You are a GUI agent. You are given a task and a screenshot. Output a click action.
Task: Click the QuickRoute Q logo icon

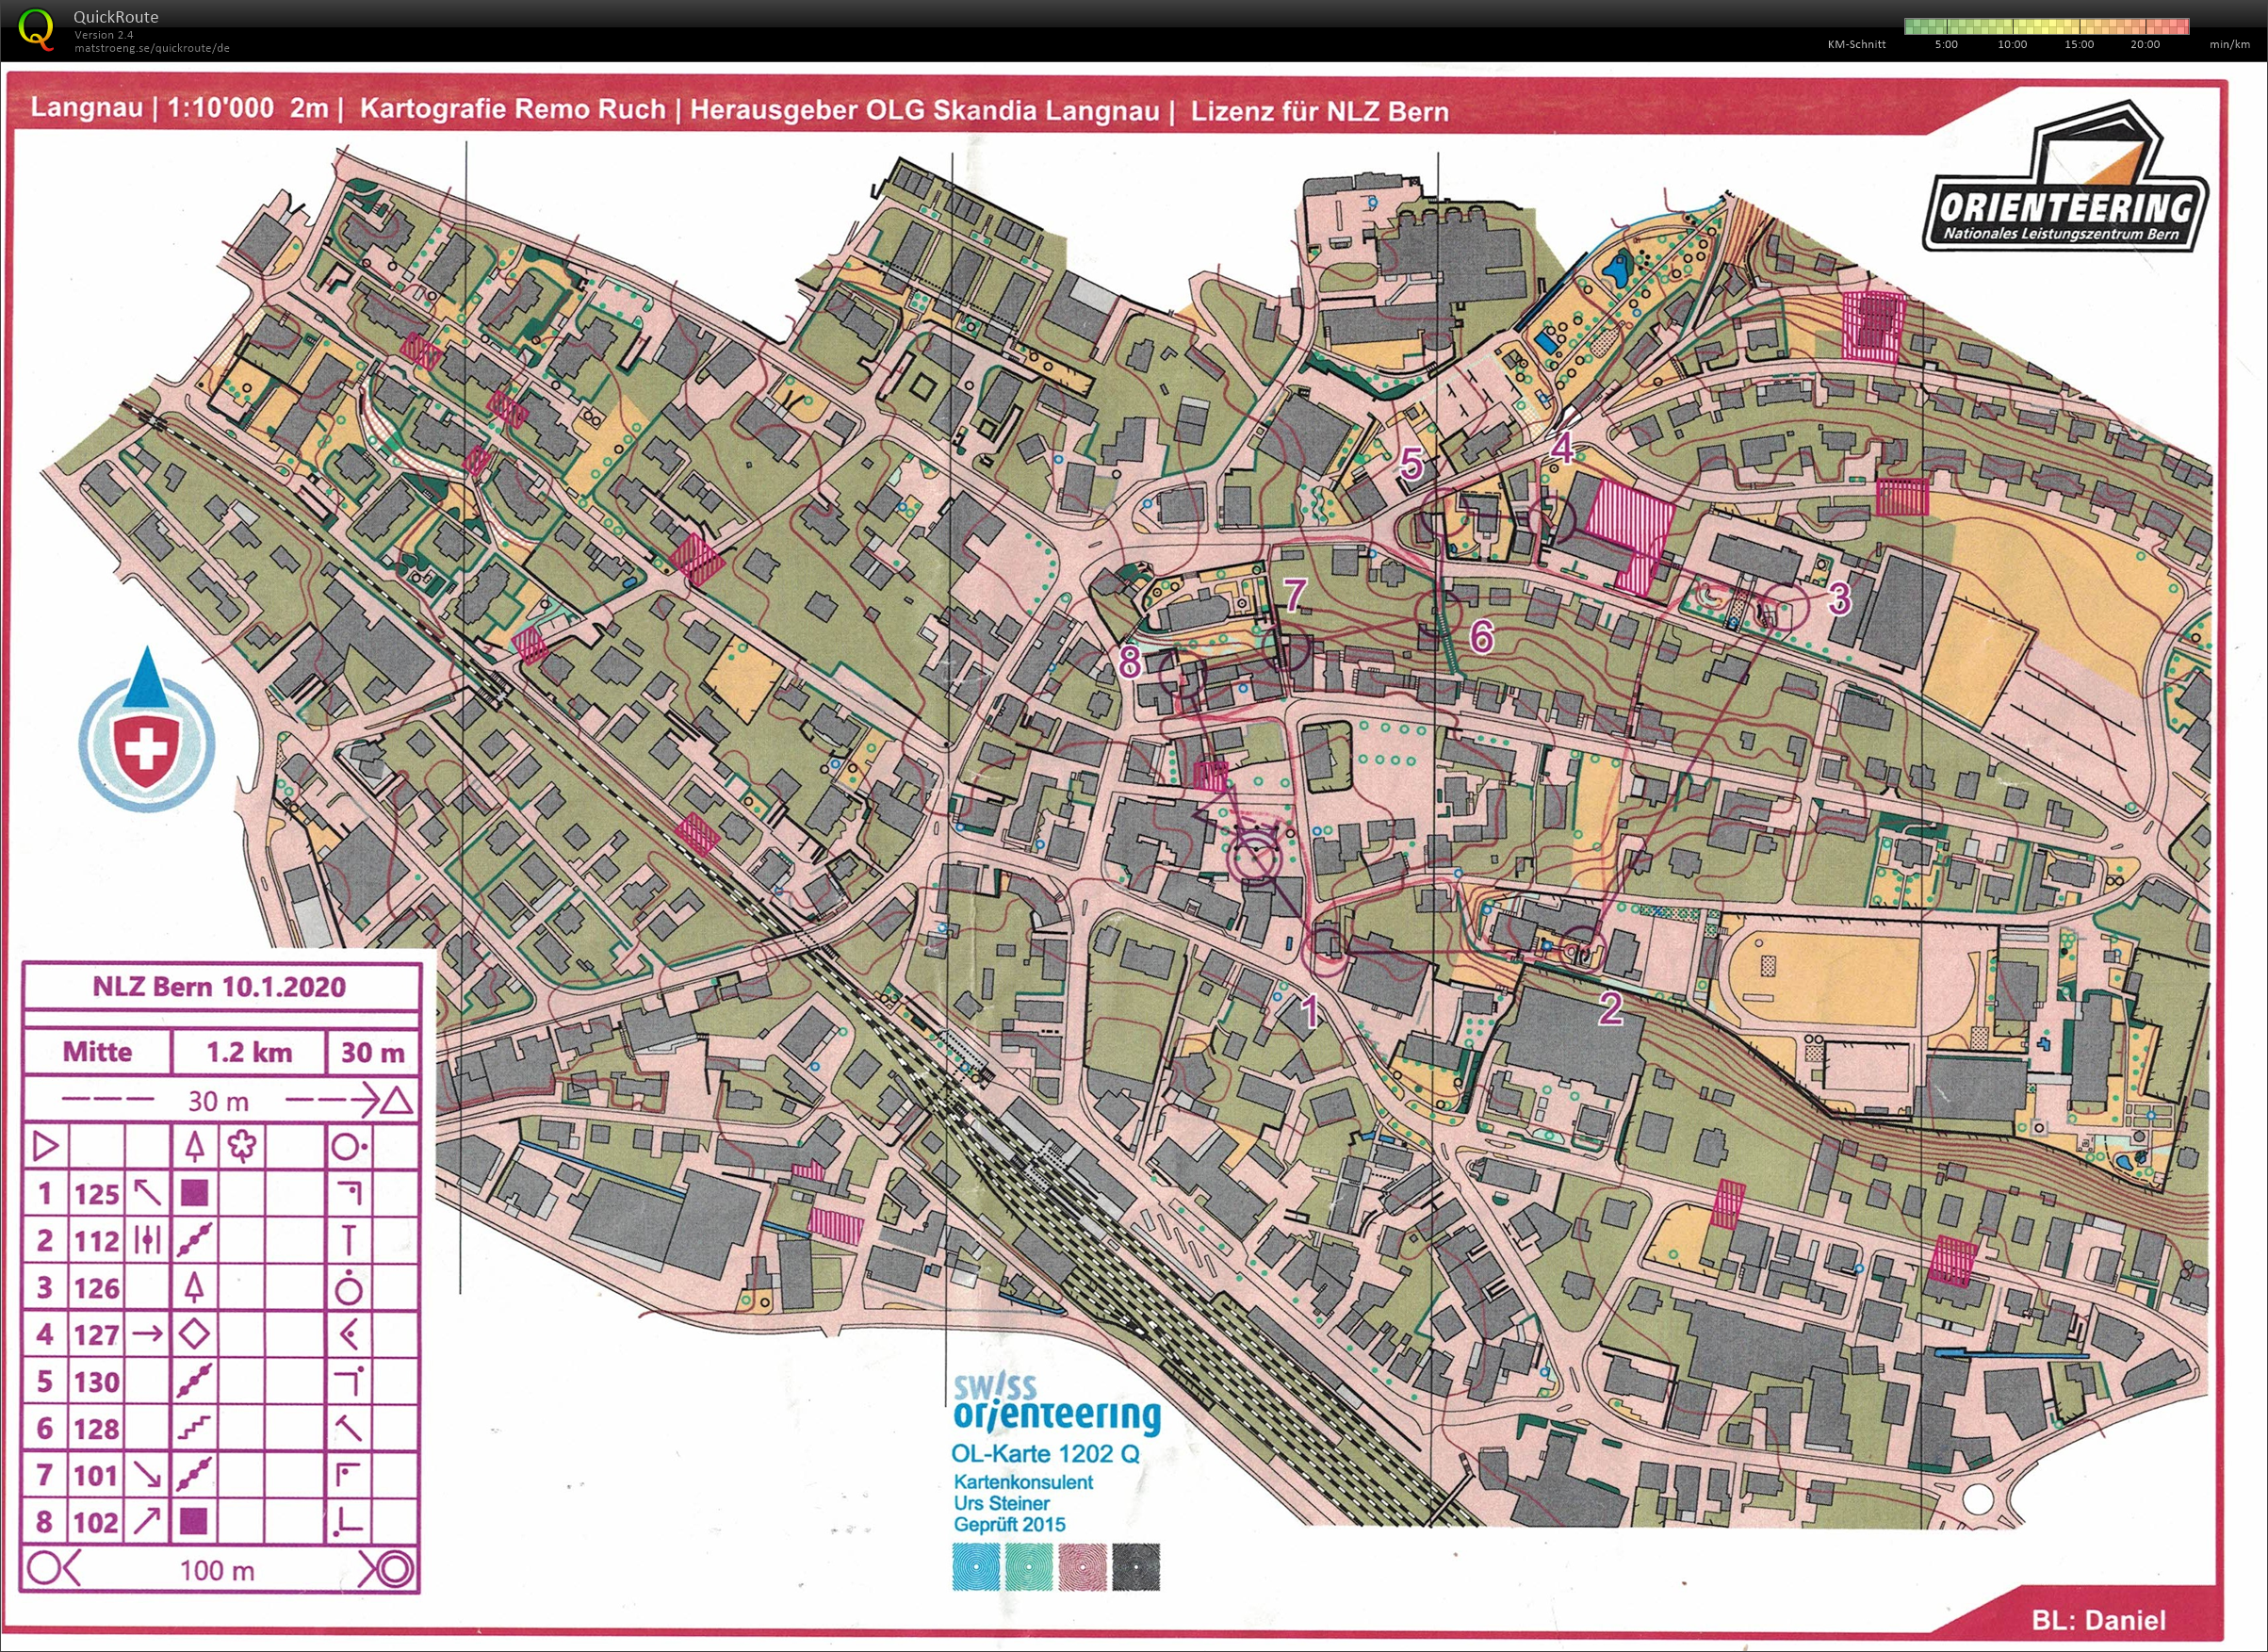point(36,28)
